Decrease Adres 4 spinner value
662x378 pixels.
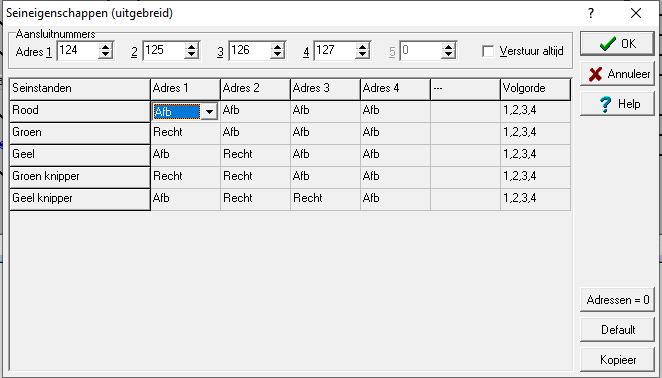coord(362,55)
